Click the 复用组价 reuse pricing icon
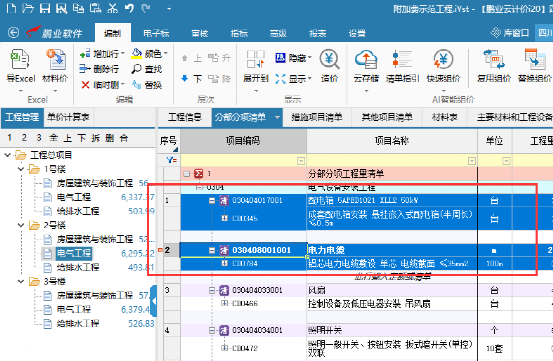553x361 pixels. pyautogui.click(x=494, y=59)
